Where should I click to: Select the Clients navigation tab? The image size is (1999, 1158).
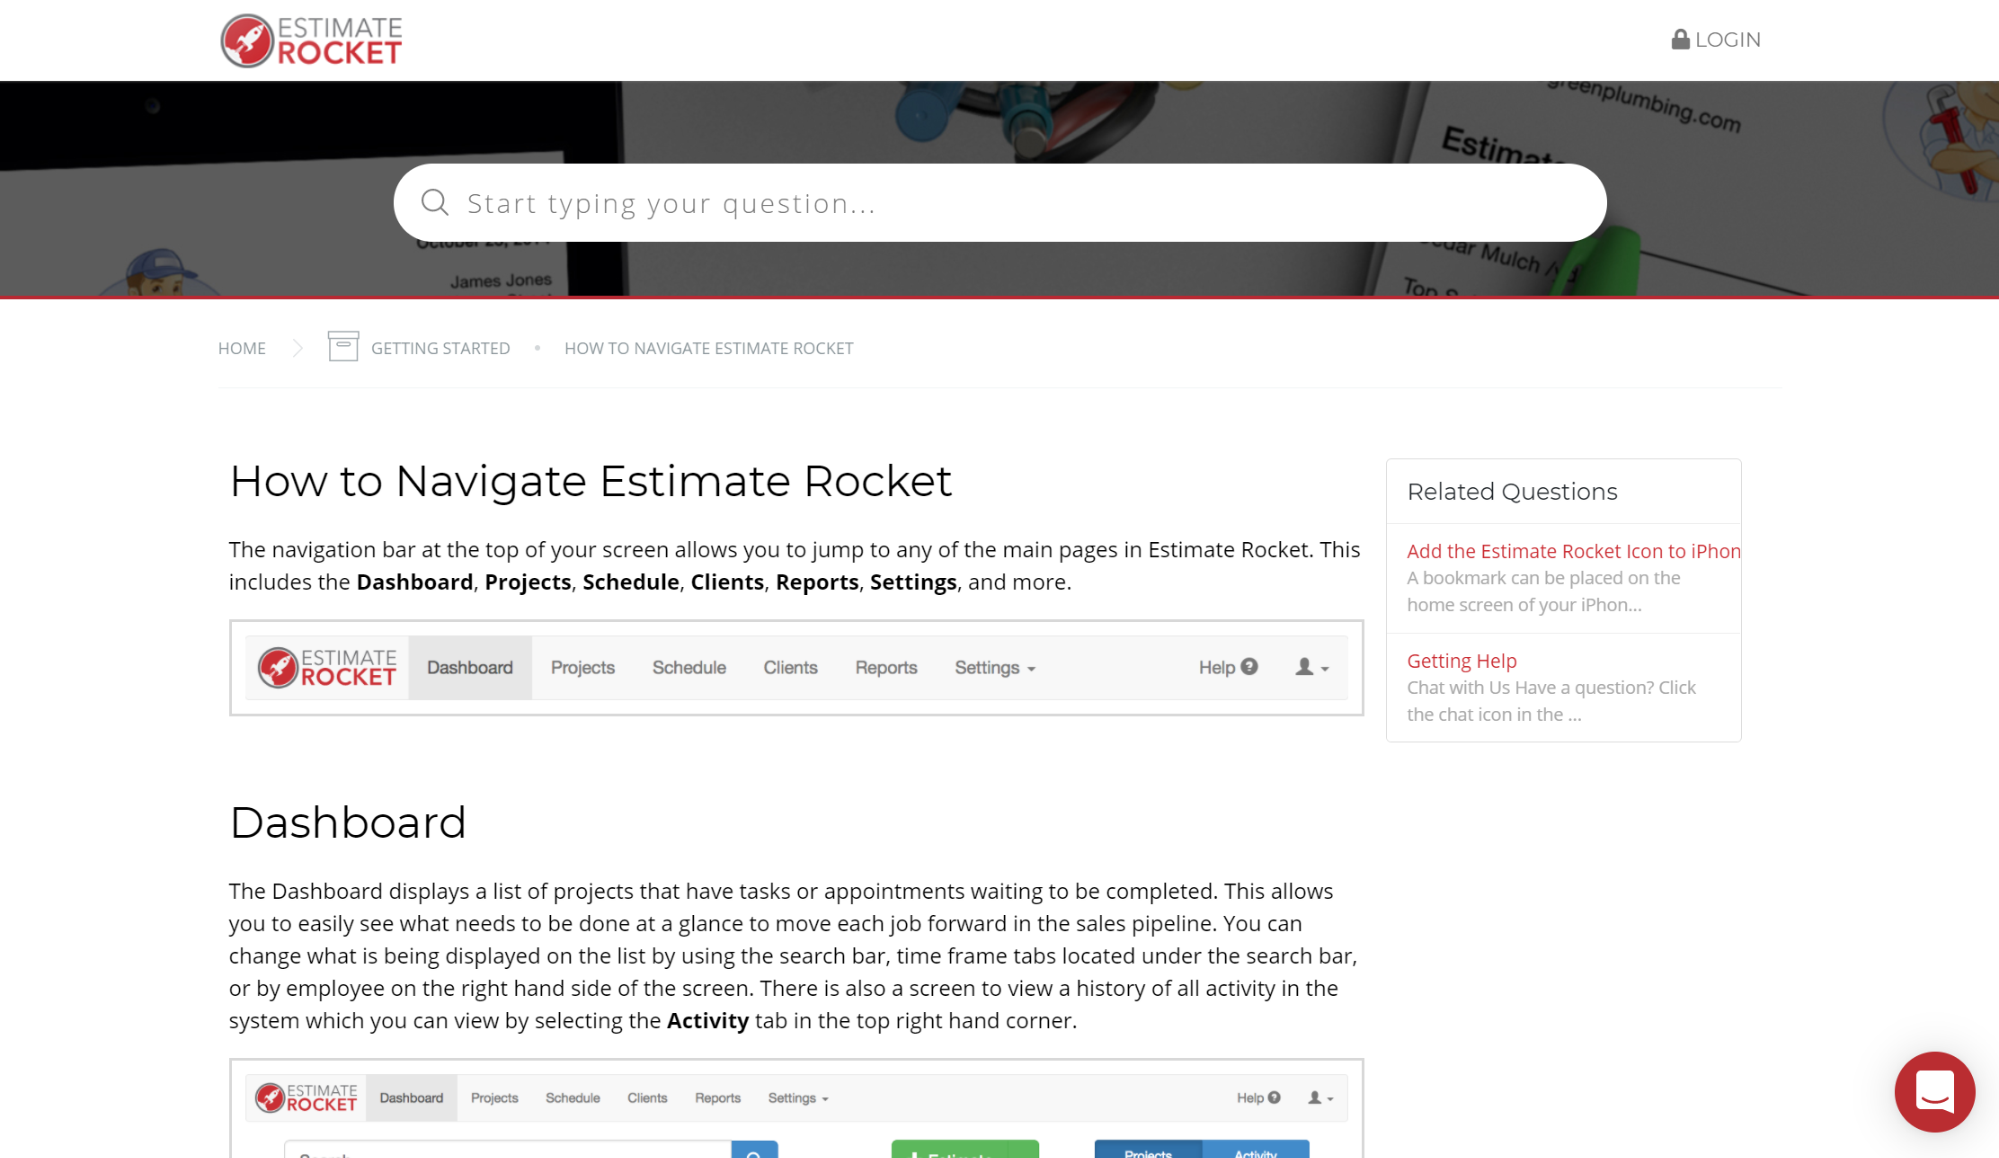[789, 667]
